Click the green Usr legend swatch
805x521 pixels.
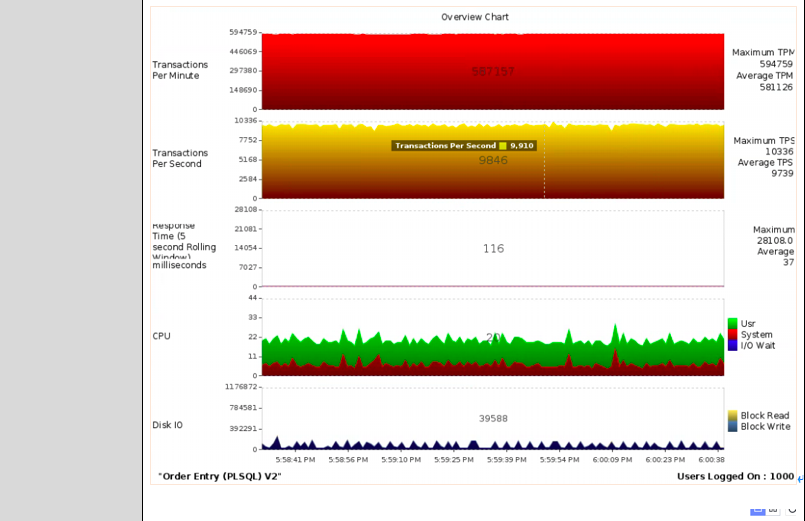point(733,323)
